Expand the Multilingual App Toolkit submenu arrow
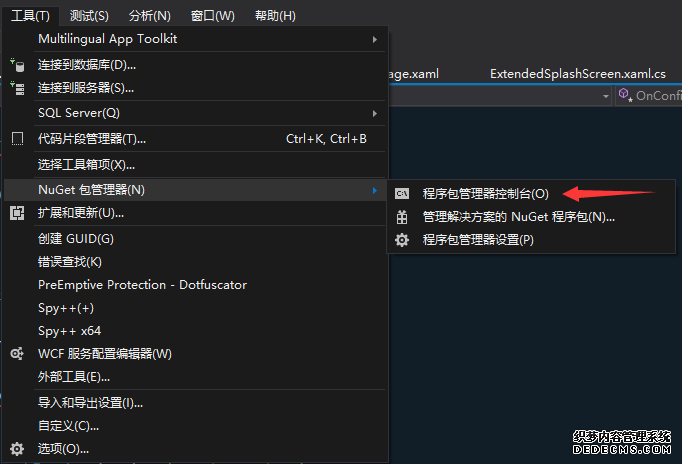Screen dimensions: 682x464 (375, 39)
